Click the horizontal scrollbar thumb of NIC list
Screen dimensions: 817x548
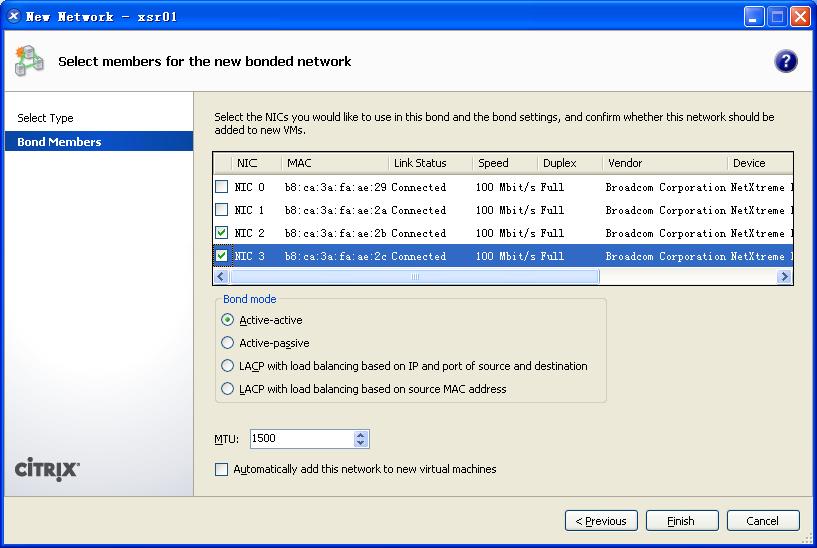(415, 277)
